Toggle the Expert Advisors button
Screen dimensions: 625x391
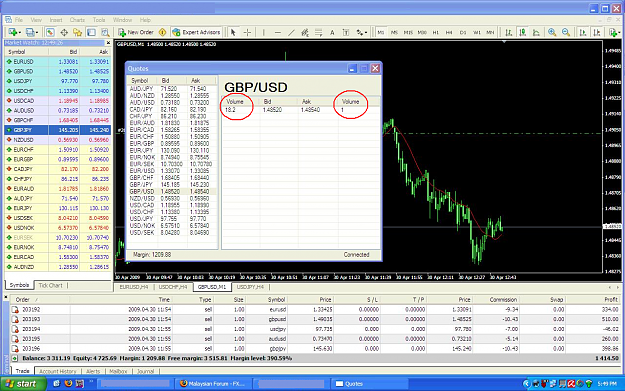tap(196, 32)
